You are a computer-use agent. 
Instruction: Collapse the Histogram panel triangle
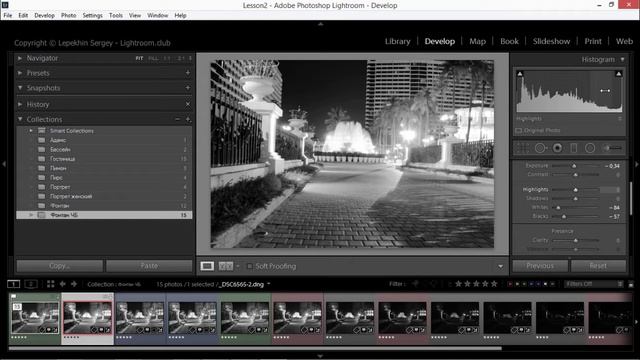(622, 60)
